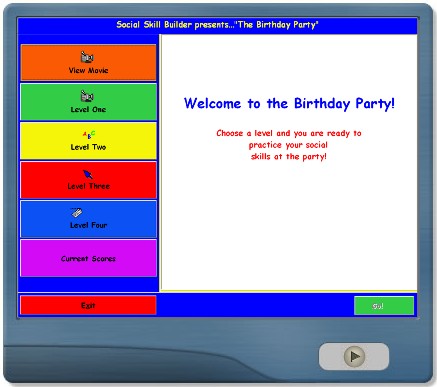Click the 'View Movie' text label

pyautogui.click(x=88, y=70)
